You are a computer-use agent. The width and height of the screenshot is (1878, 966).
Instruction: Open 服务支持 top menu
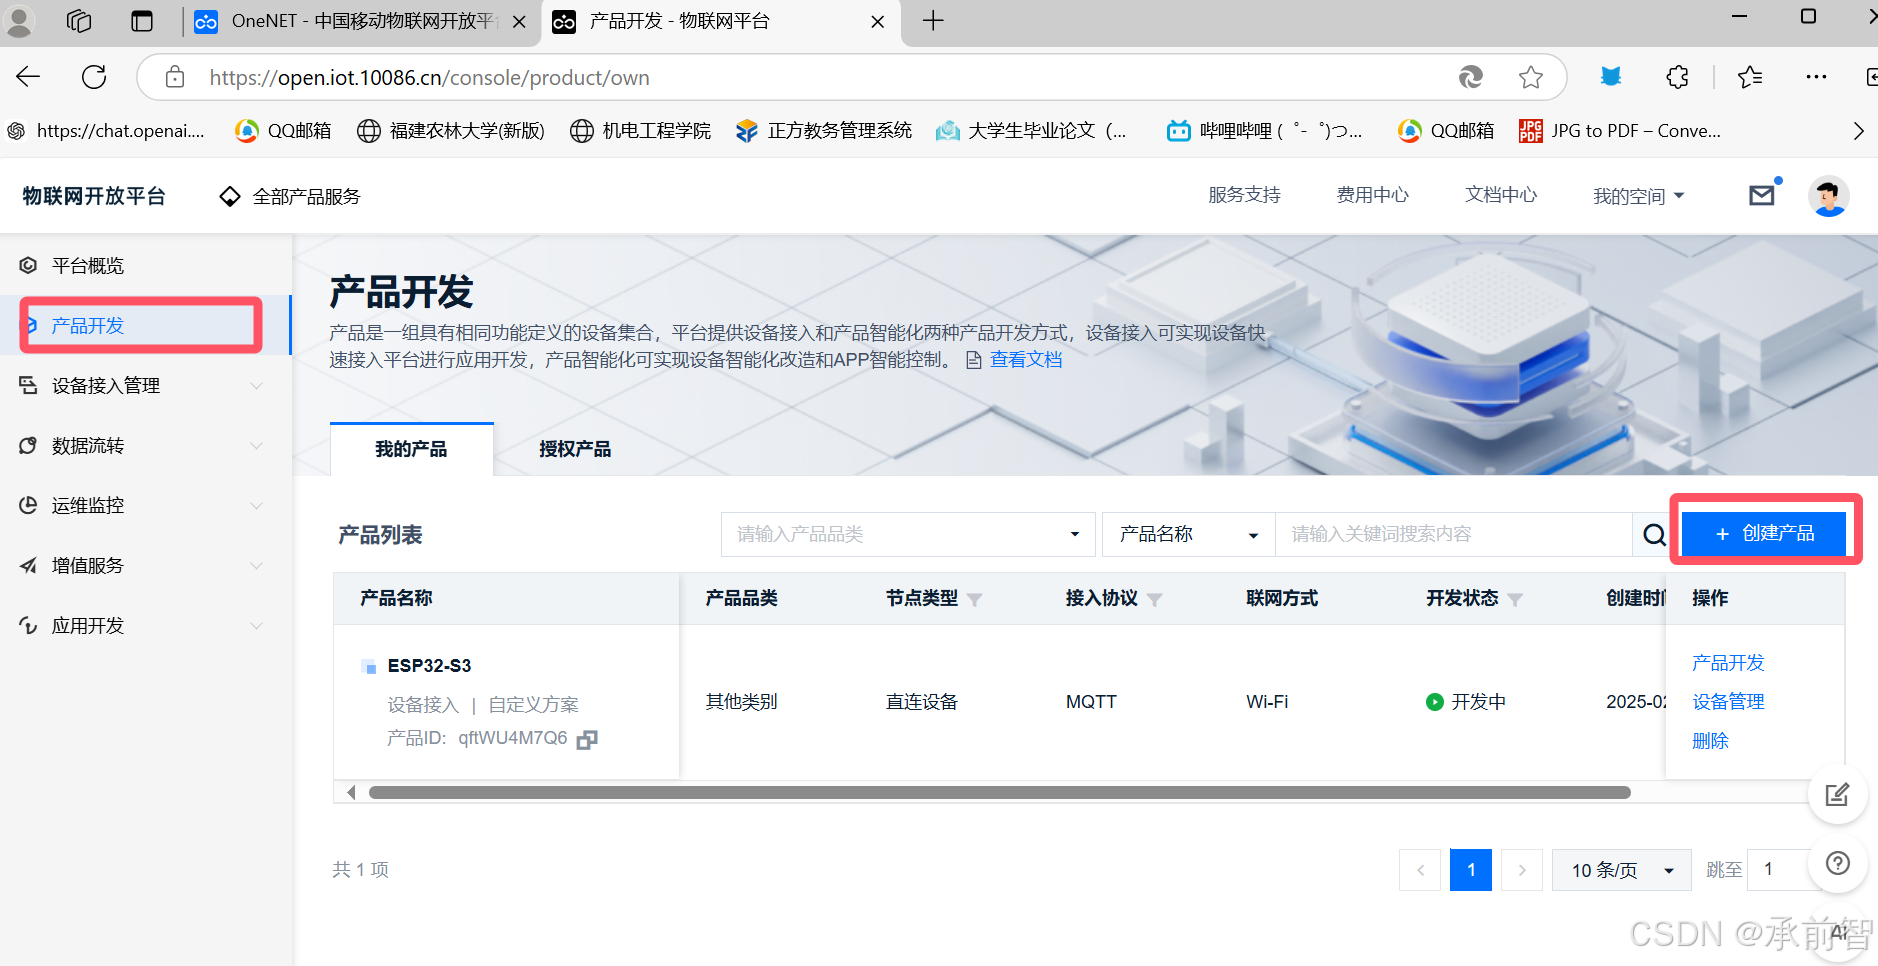[1244, 195]
